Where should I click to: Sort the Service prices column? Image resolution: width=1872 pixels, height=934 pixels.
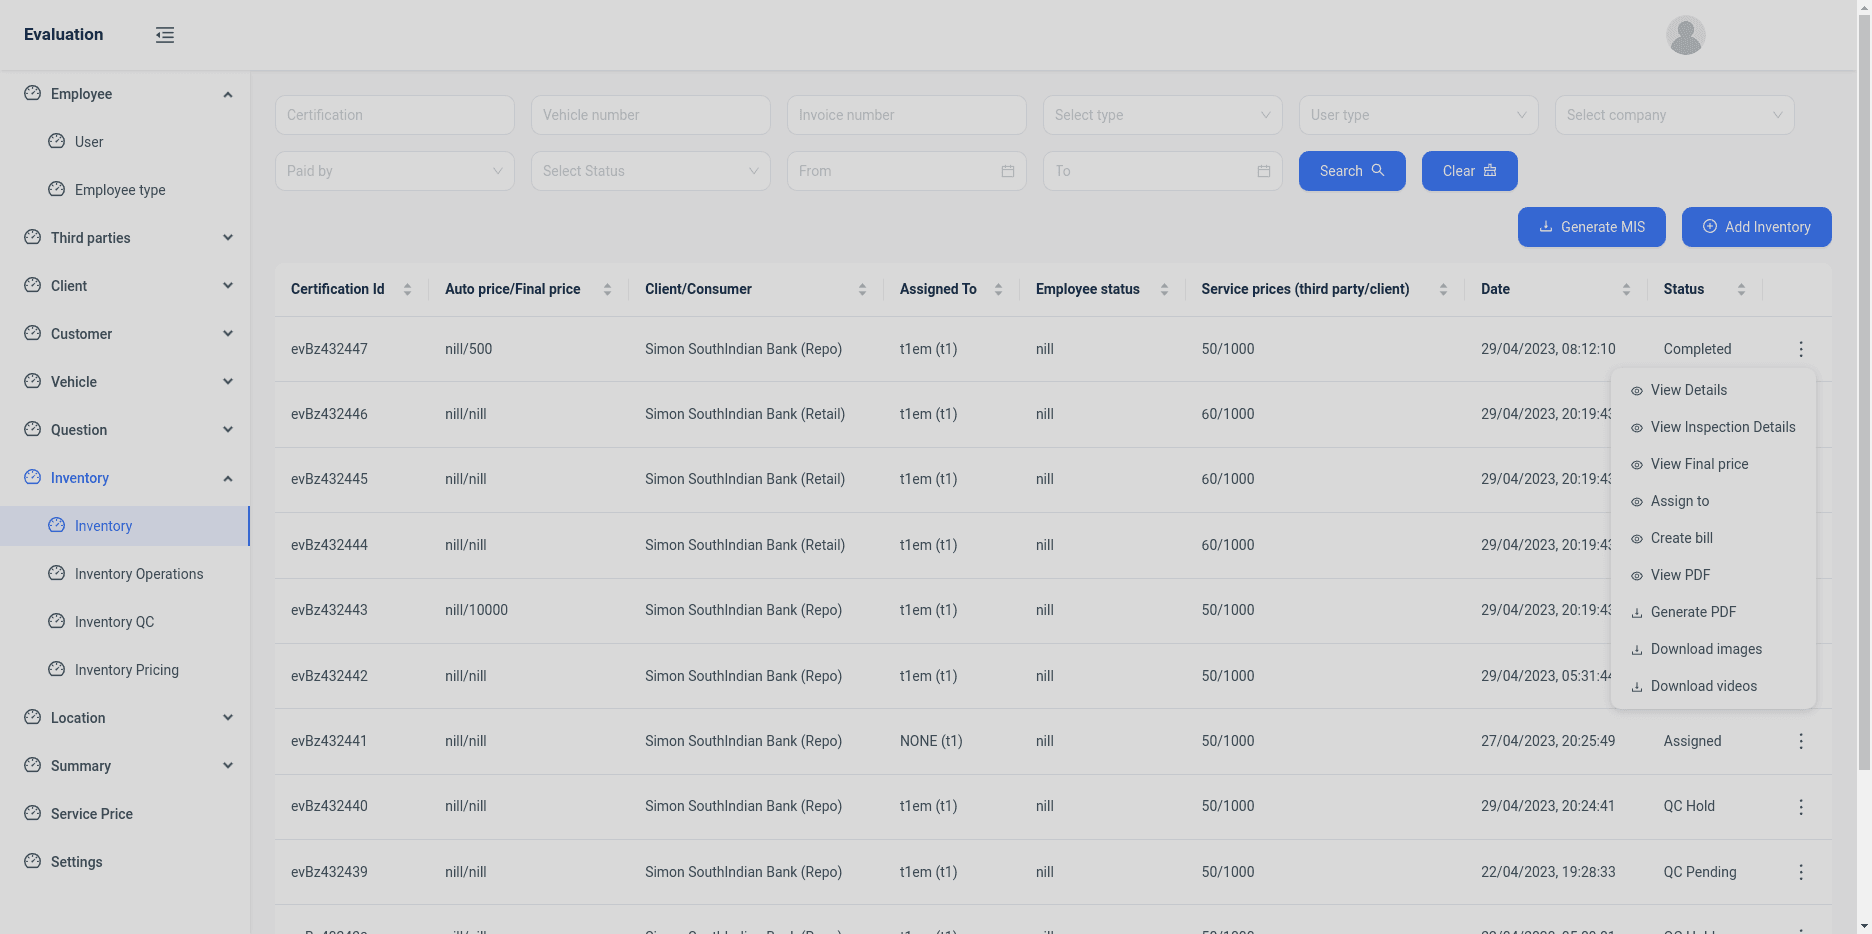tap(1443, 289)
